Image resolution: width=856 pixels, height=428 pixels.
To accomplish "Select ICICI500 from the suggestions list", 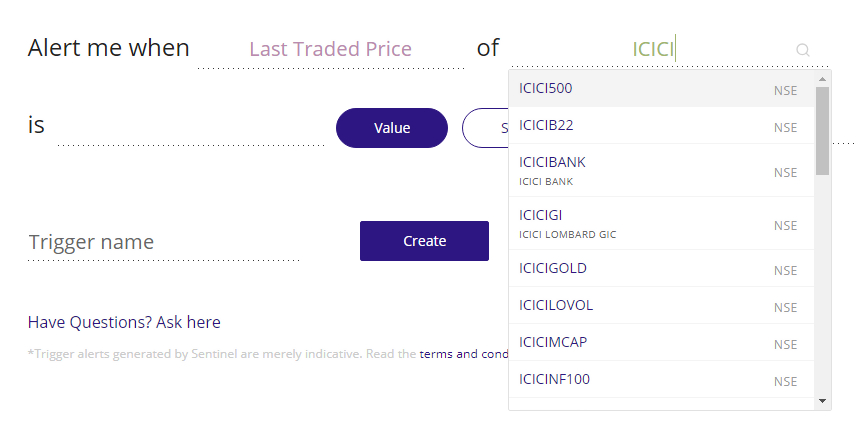I will coord(660,89).
